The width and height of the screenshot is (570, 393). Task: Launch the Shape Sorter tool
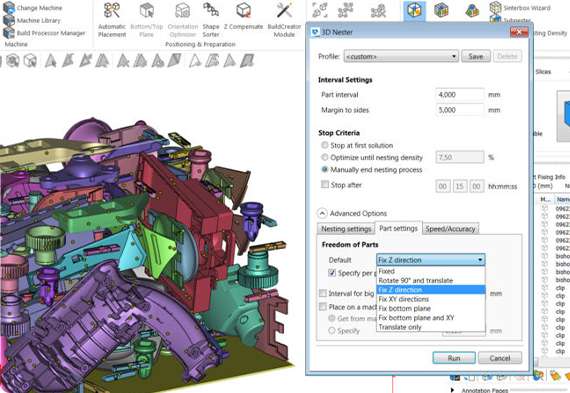(x=211, y=20)
